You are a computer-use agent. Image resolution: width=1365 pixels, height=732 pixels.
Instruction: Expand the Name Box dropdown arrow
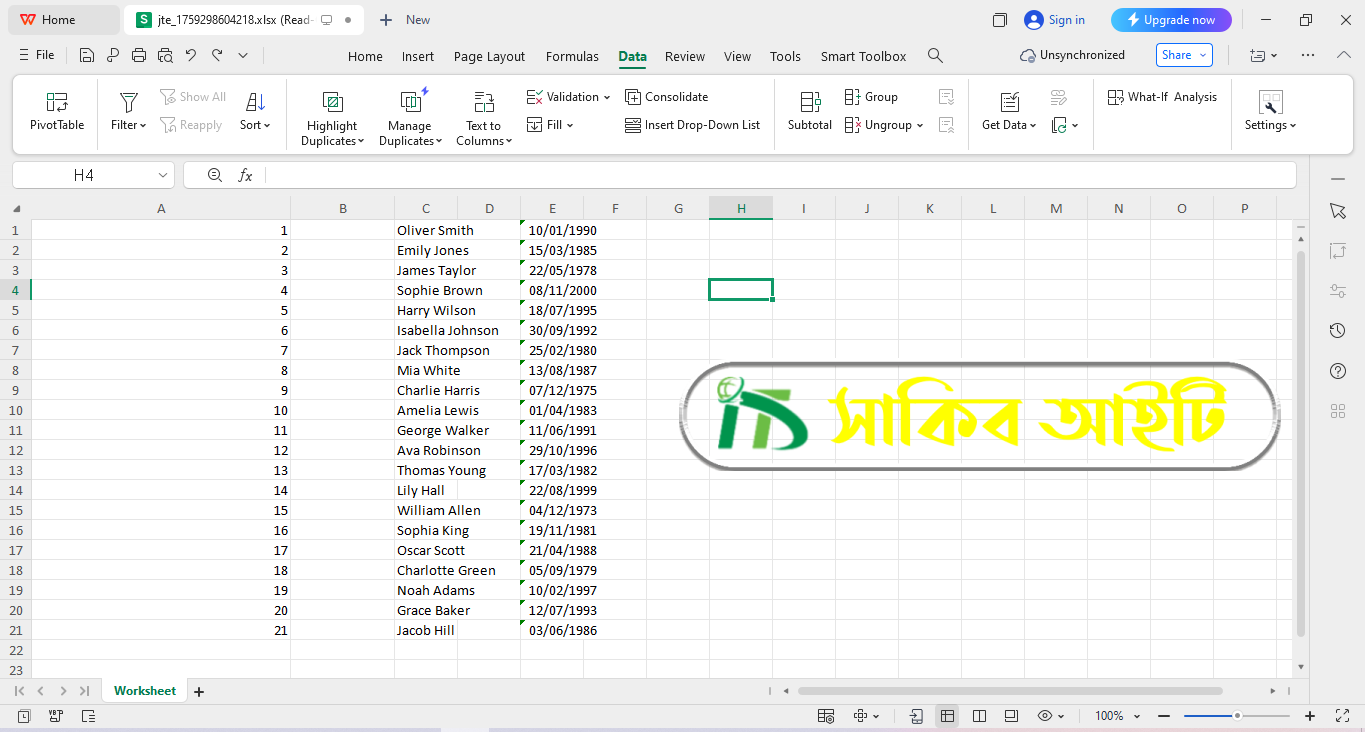163,175
